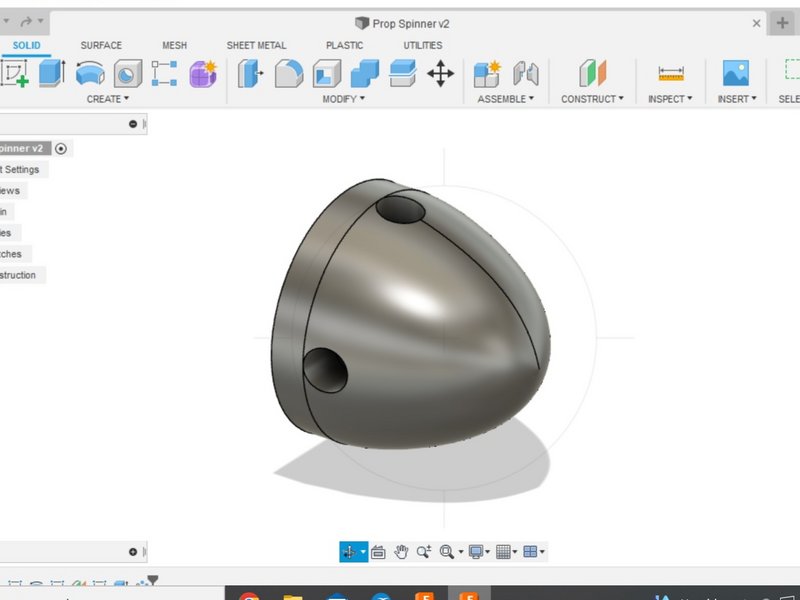Select the Document Settings browser row

(23, 169)
